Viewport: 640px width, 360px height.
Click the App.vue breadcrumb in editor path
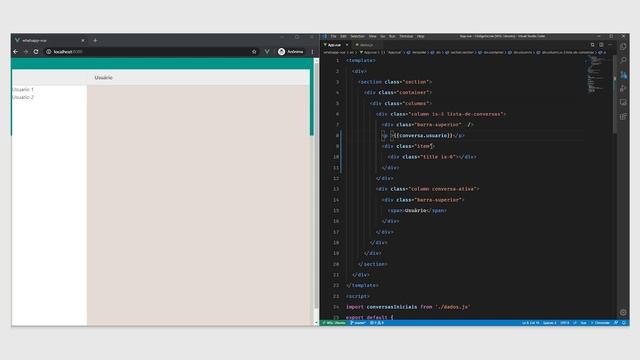(369, 52)
